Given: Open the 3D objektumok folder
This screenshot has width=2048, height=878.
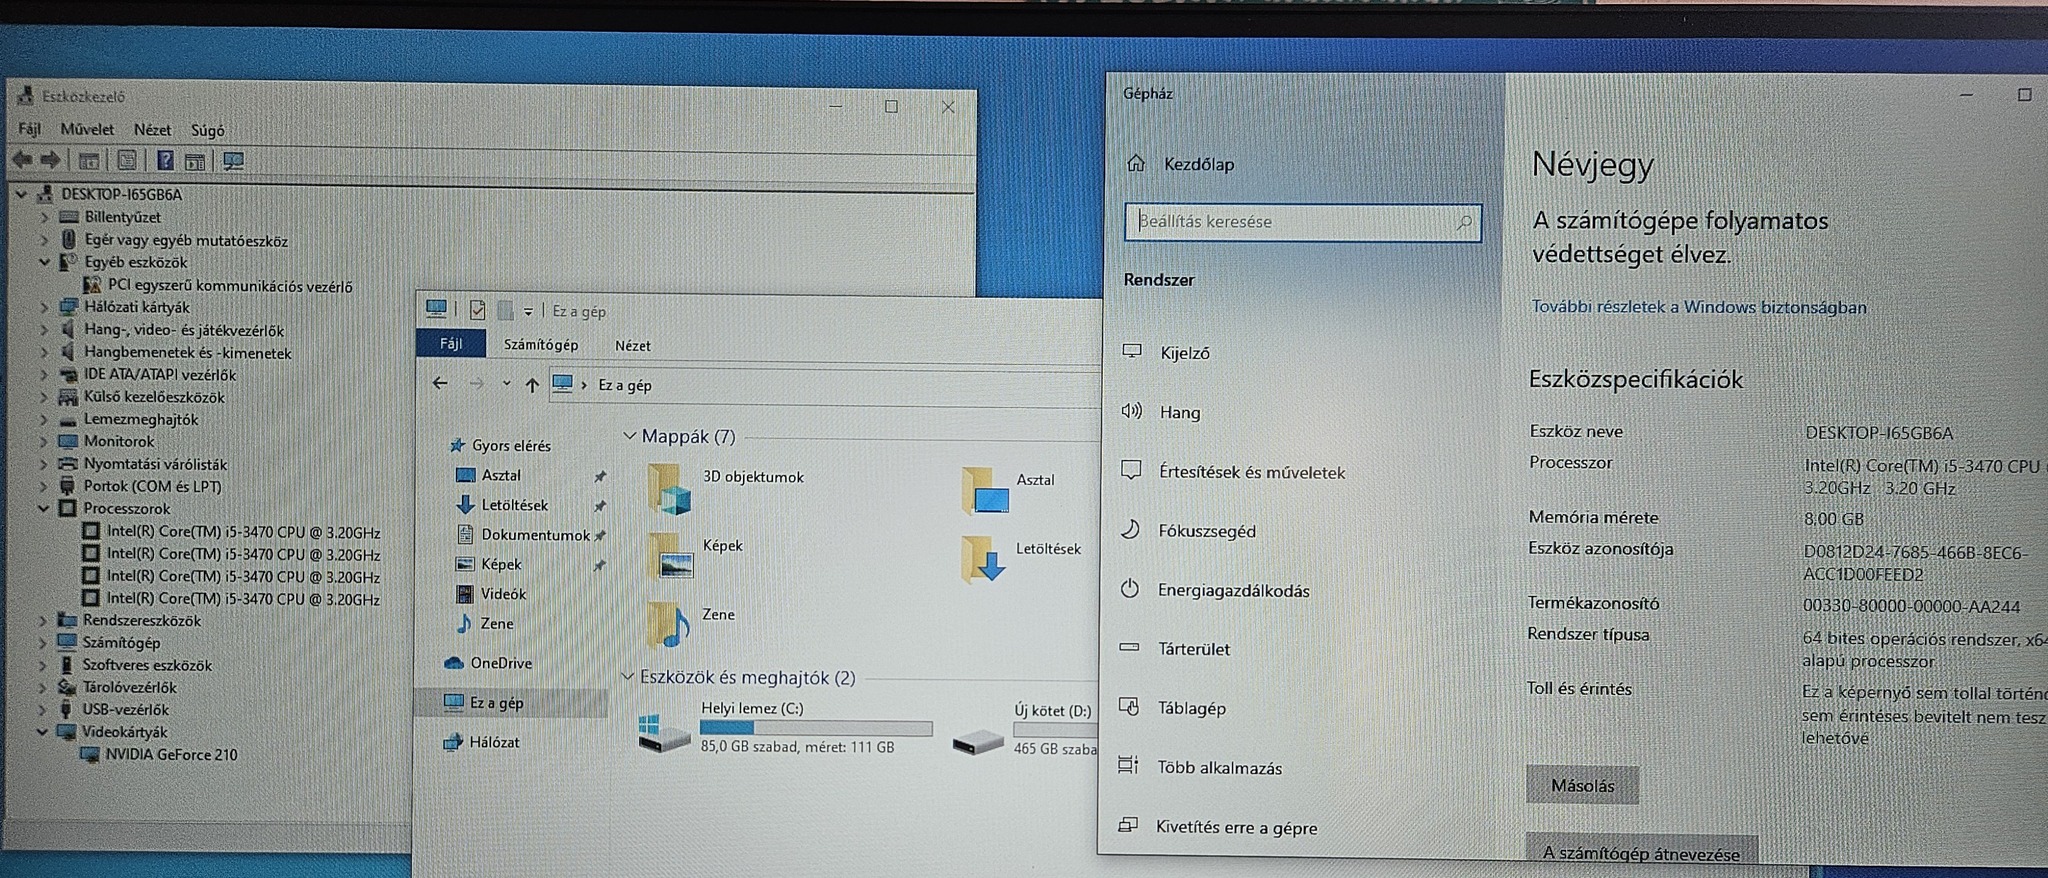Looking at the screenshot, I should (x=670, y=488).
